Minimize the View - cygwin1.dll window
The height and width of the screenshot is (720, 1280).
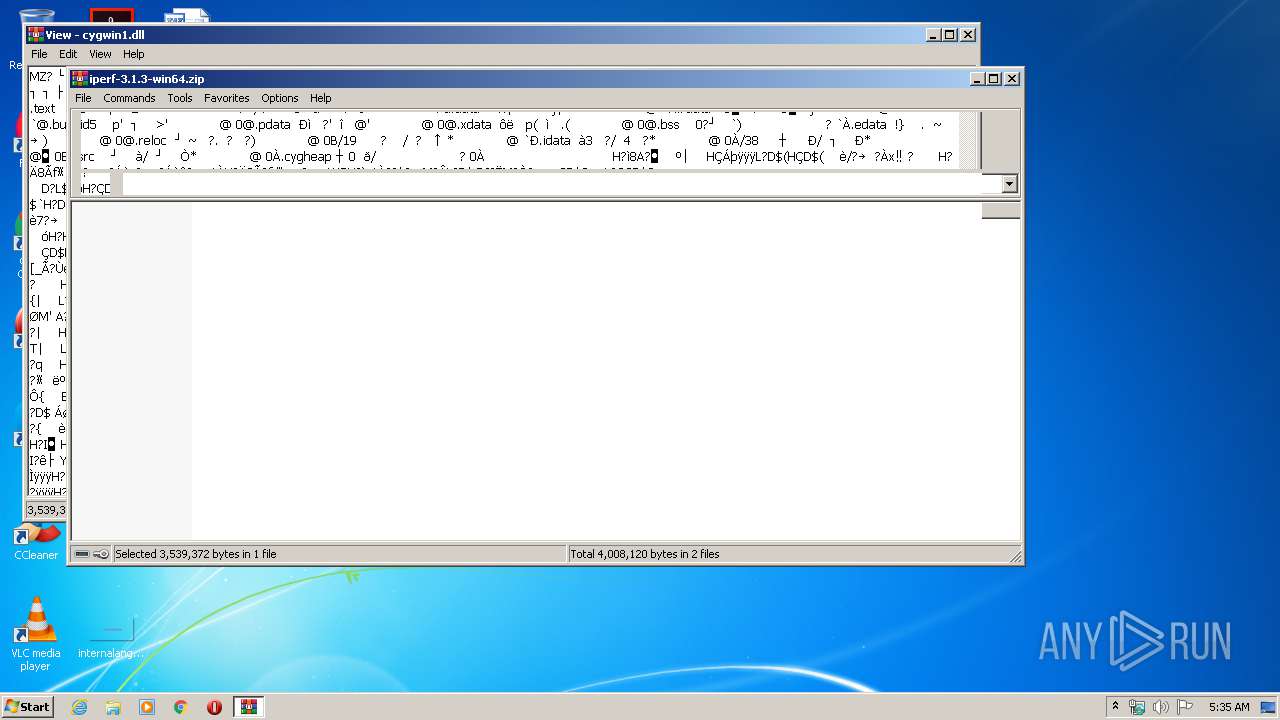click(933, 34)
